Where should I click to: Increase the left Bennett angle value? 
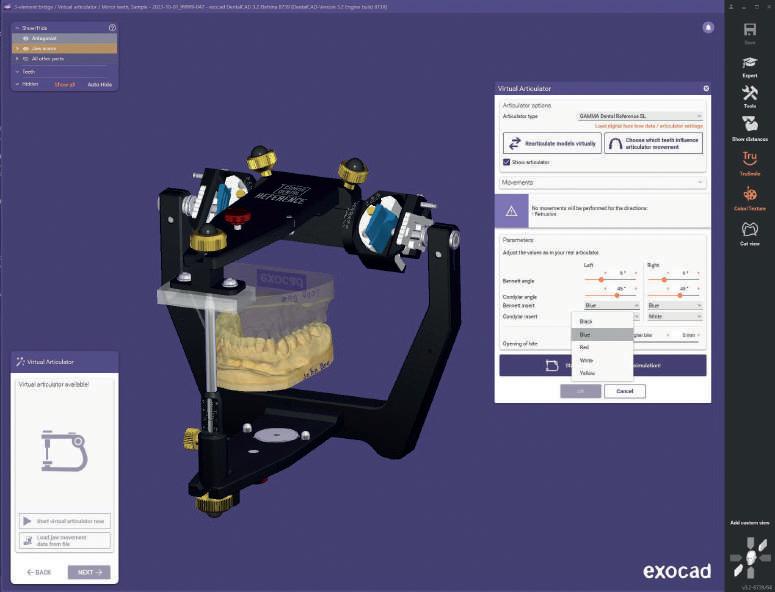[x=636, y=273]
